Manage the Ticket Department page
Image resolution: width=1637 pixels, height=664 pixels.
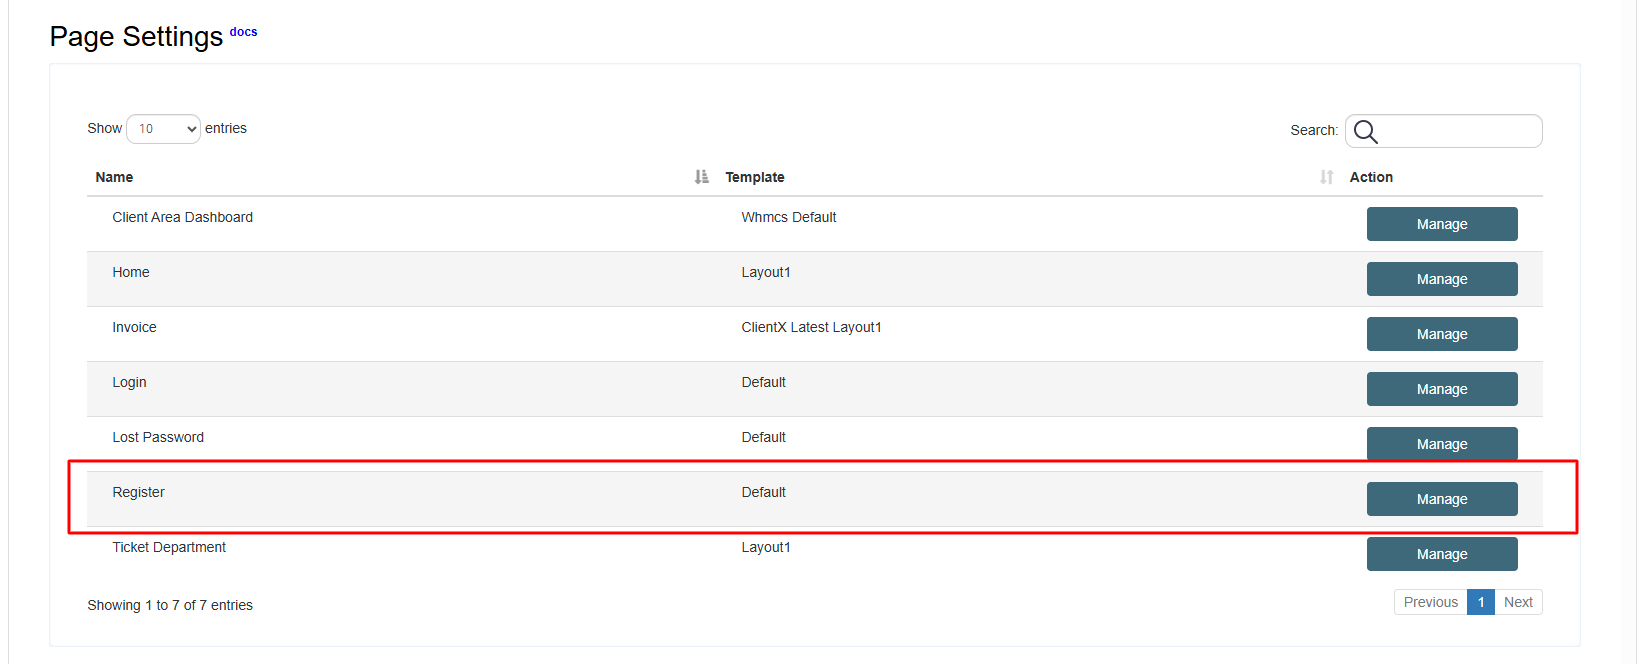pyautogui.click(x=1441, y=554)
